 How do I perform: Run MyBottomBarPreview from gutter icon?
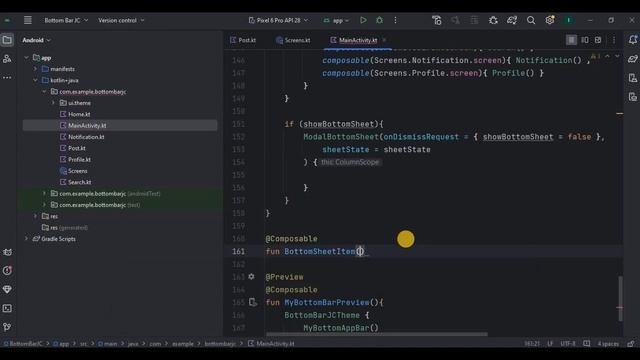(253, 302)
